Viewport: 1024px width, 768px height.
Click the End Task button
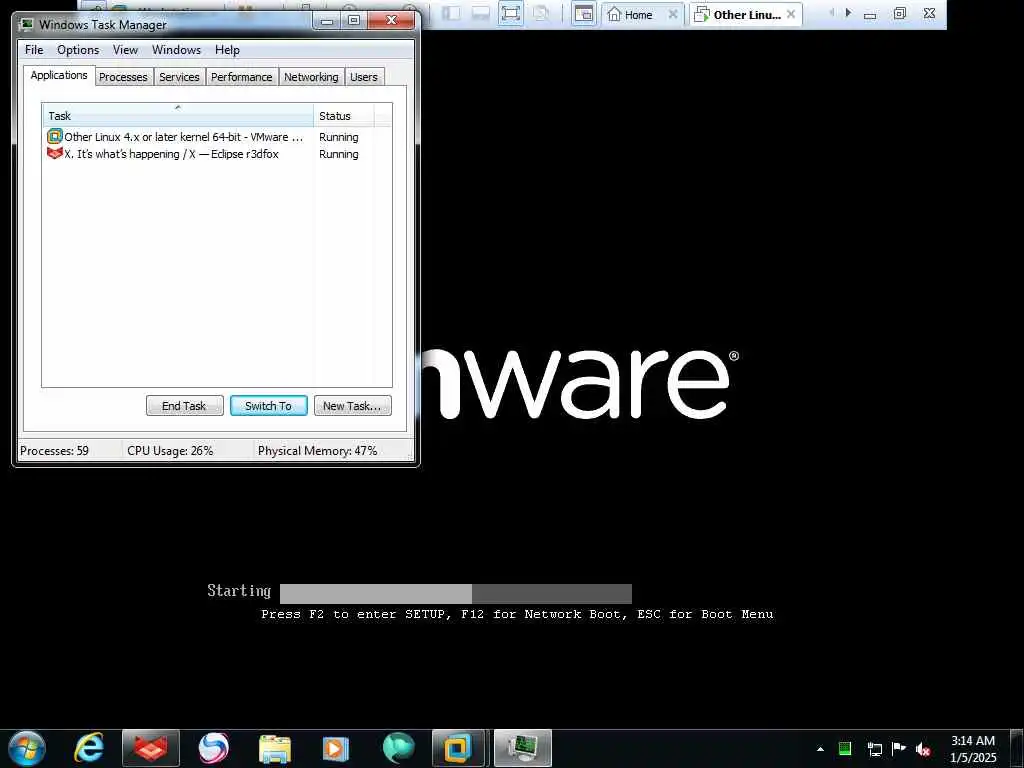click(184, 406)
